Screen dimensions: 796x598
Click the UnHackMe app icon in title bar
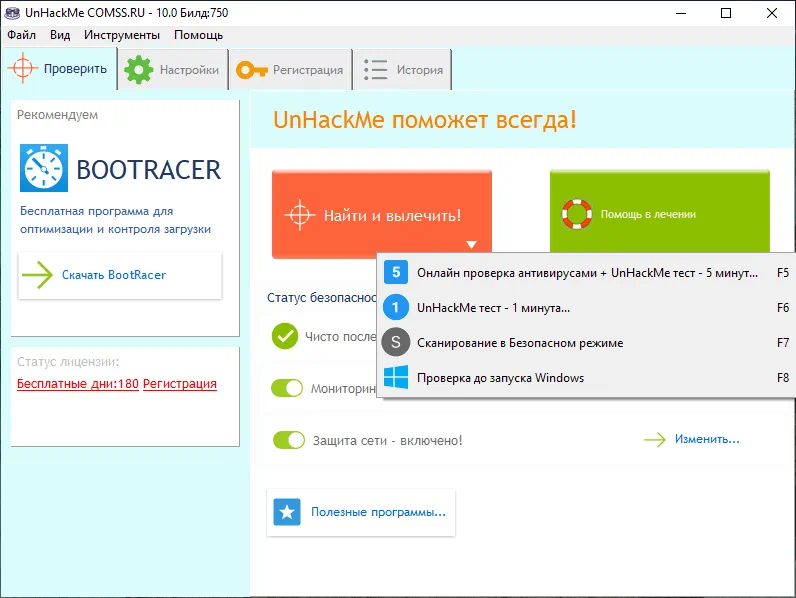[12, 13]
